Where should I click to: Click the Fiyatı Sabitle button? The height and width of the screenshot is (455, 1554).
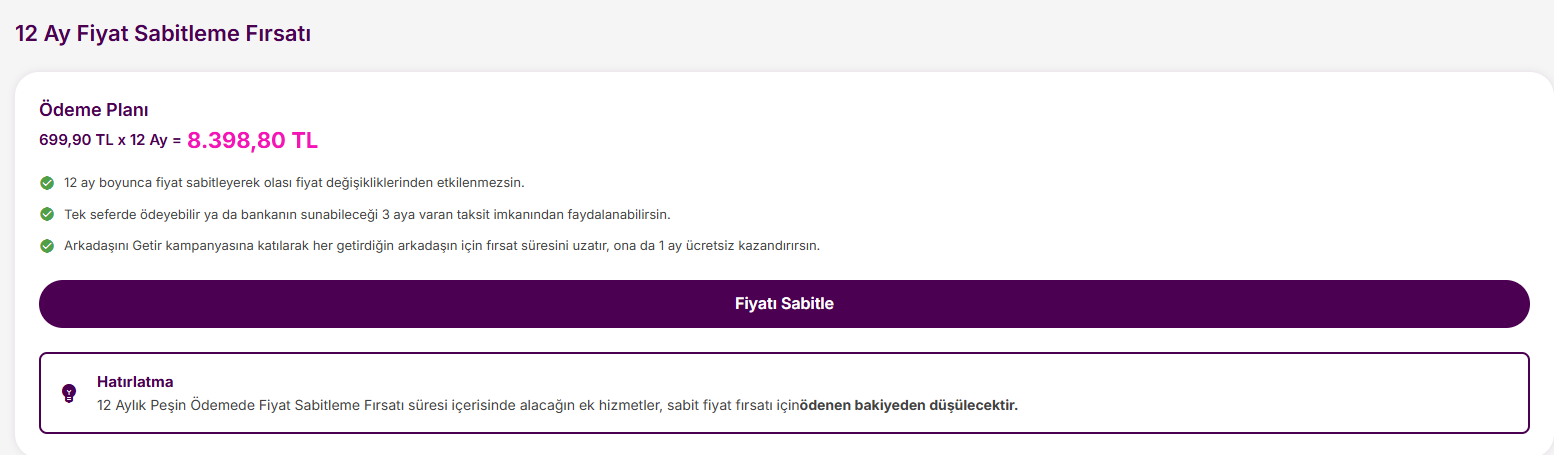[x=784, y=304]
